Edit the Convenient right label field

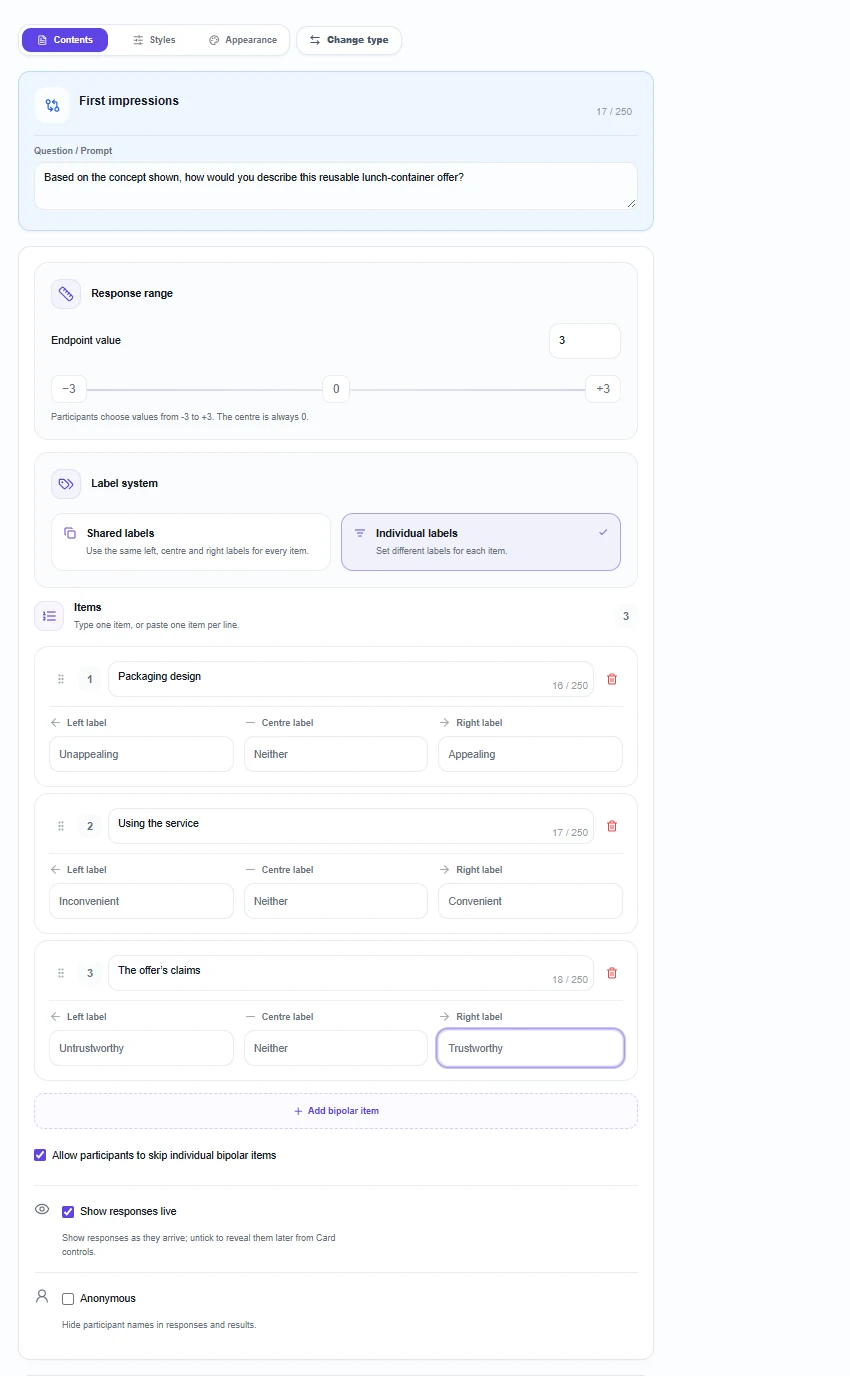pyautogui.click(x=530, y=901)
